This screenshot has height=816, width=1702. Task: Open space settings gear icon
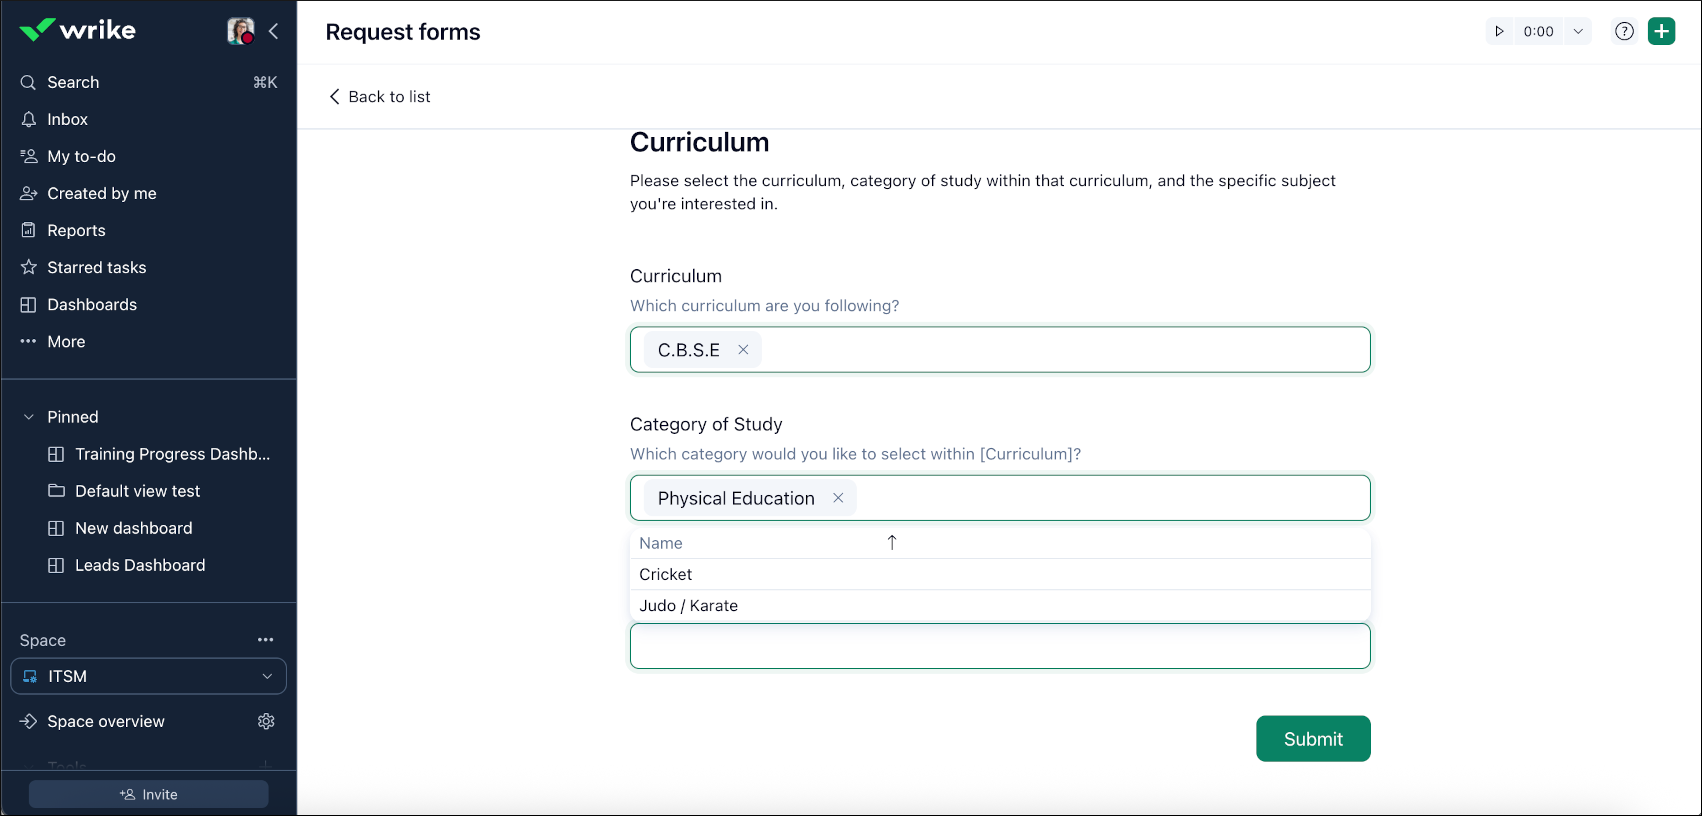point(266,721)
